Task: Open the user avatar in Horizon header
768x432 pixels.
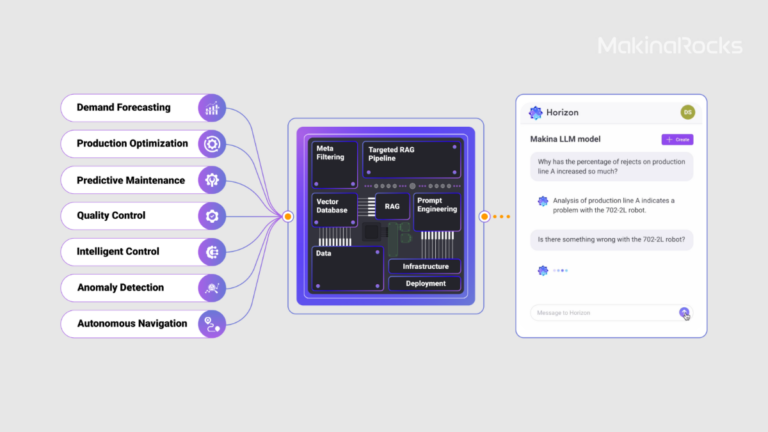Action: click(687, 112)
